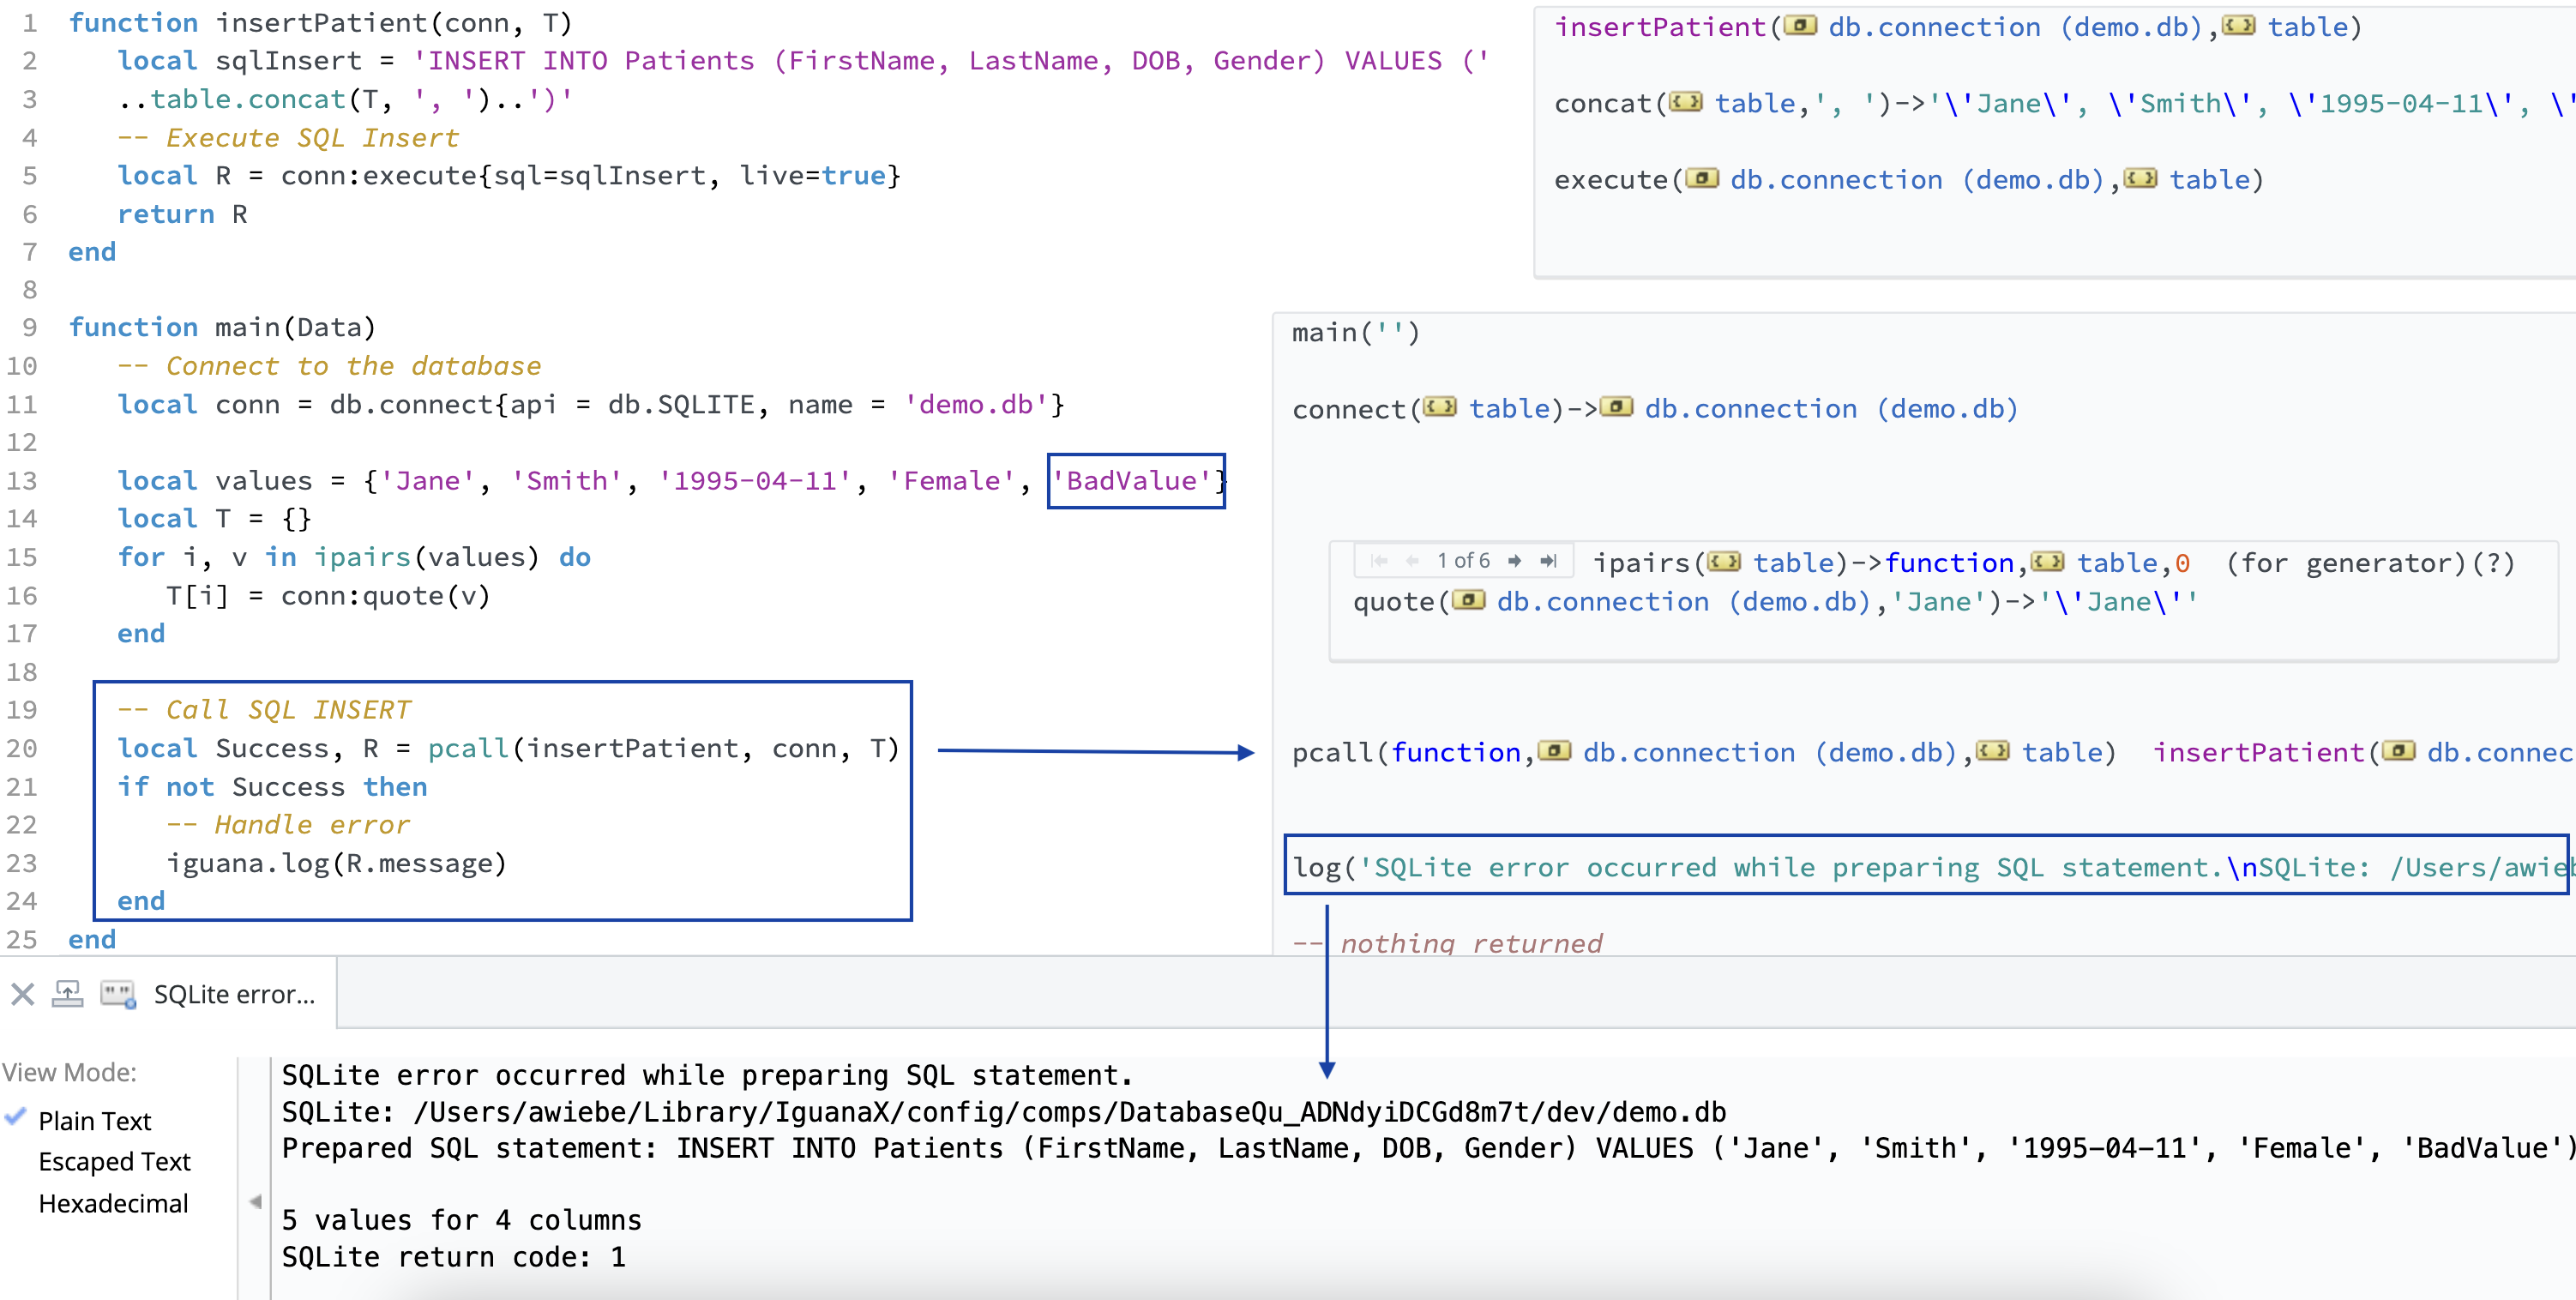Image resolution: width=2576 pixels, height=1300 pixels.
Task: Collapse the View Mode side panel arrow
Action: point(255,1201)
